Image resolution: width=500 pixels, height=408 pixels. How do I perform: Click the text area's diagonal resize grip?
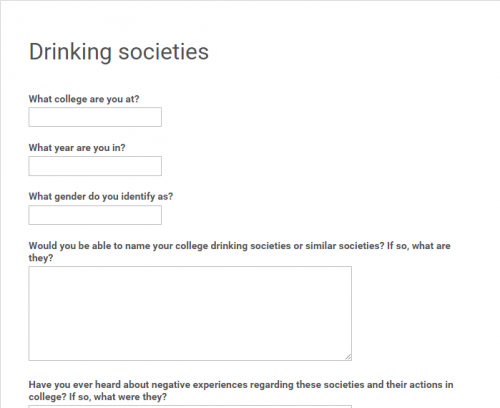(348, 357)
